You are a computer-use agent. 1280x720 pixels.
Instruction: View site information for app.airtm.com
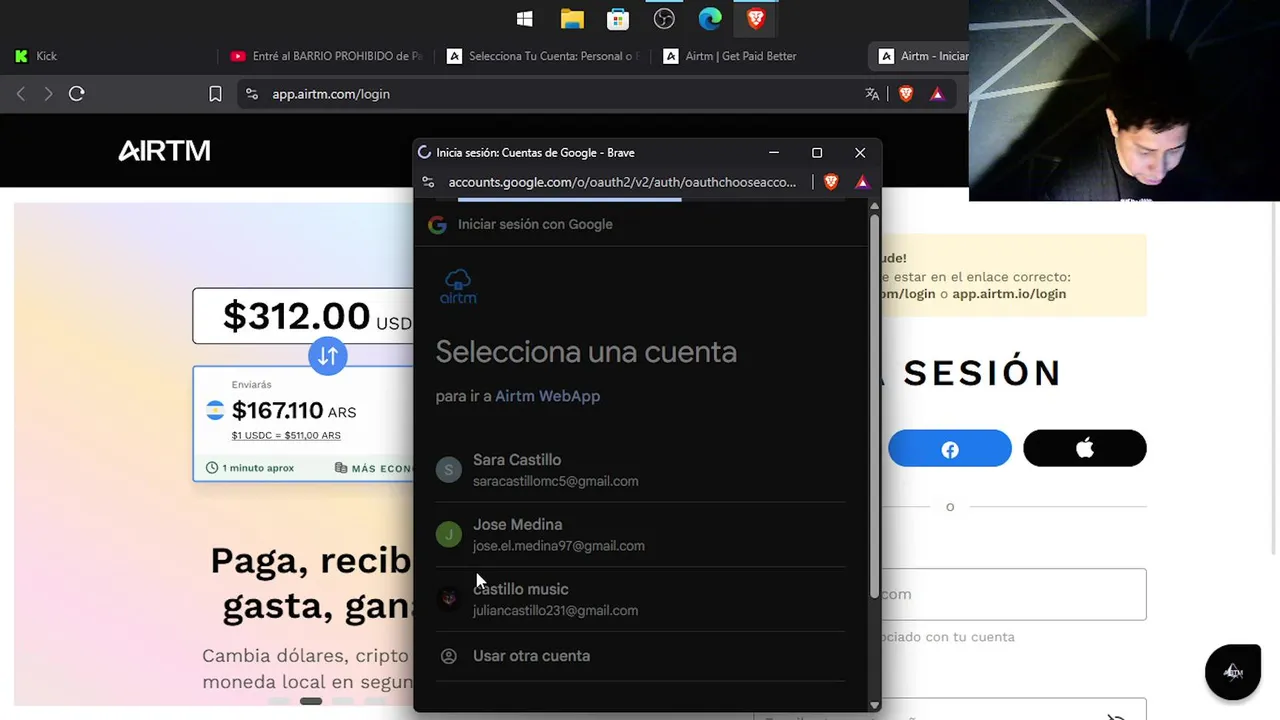tap(252, 94)
